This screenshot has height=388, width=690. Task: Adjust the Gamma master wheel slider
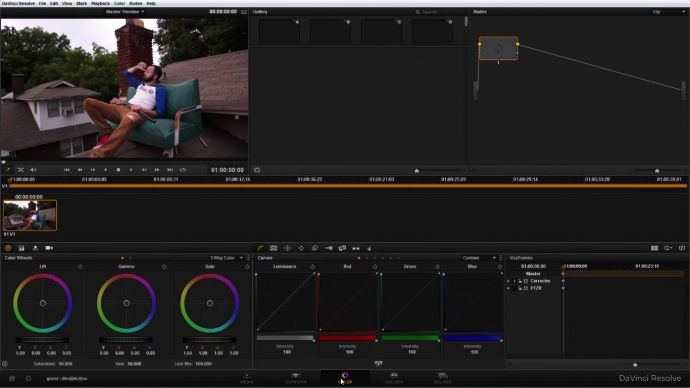[x=126, y=340]
